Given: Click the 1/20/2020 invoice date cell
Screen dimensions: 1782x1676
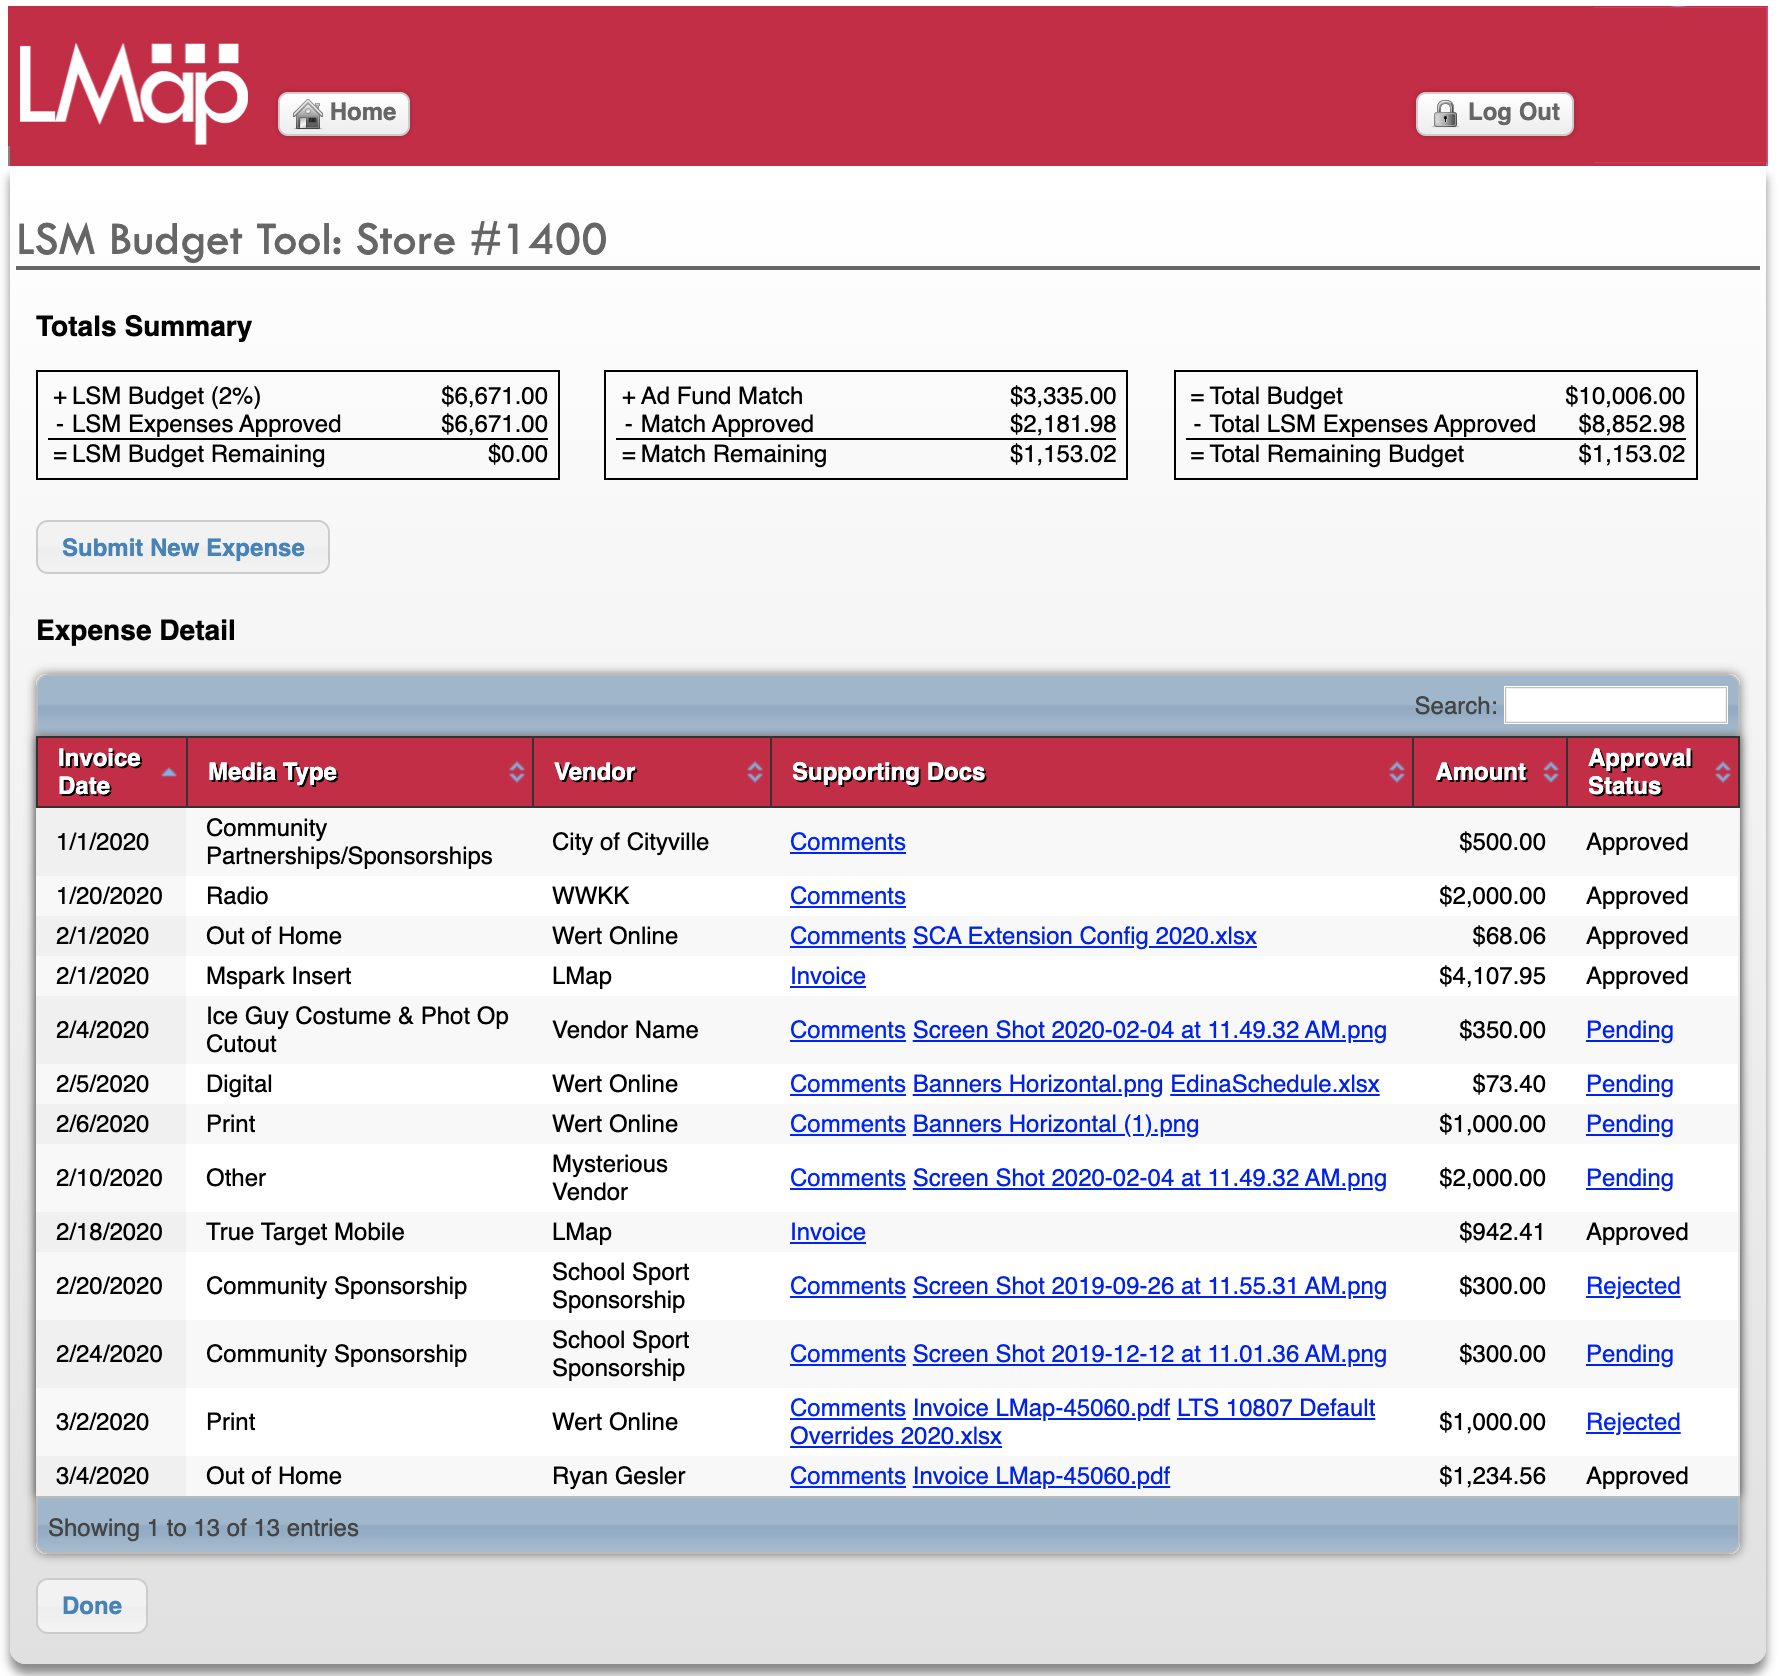Looking at the screenshot, I should coord(109,896).
